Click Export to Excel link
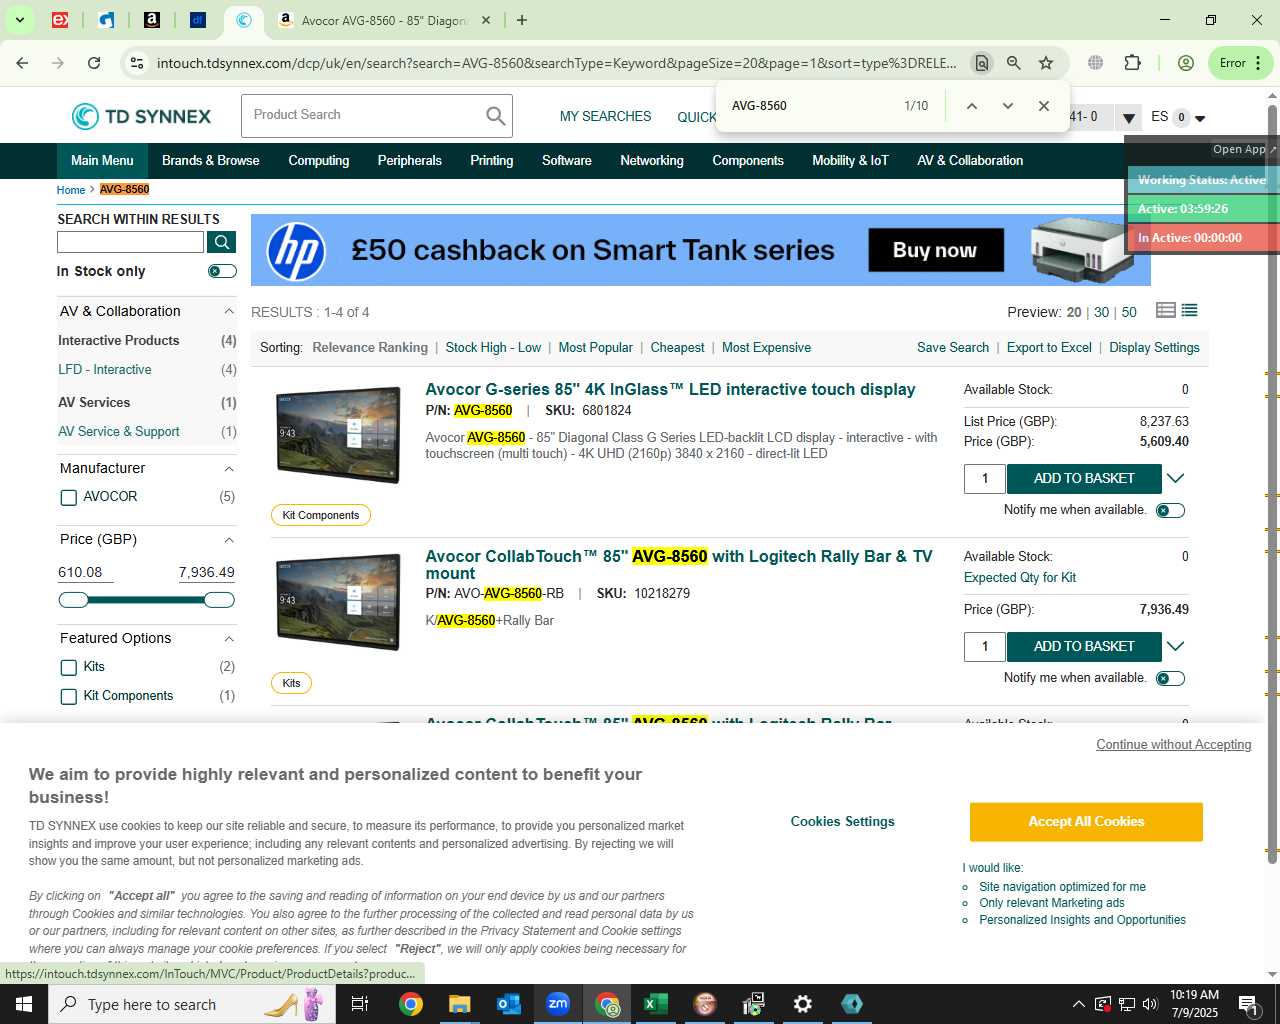The width and height of the screenshot is (1280, 1024). pyautogui.click(x=1049, y=348)
